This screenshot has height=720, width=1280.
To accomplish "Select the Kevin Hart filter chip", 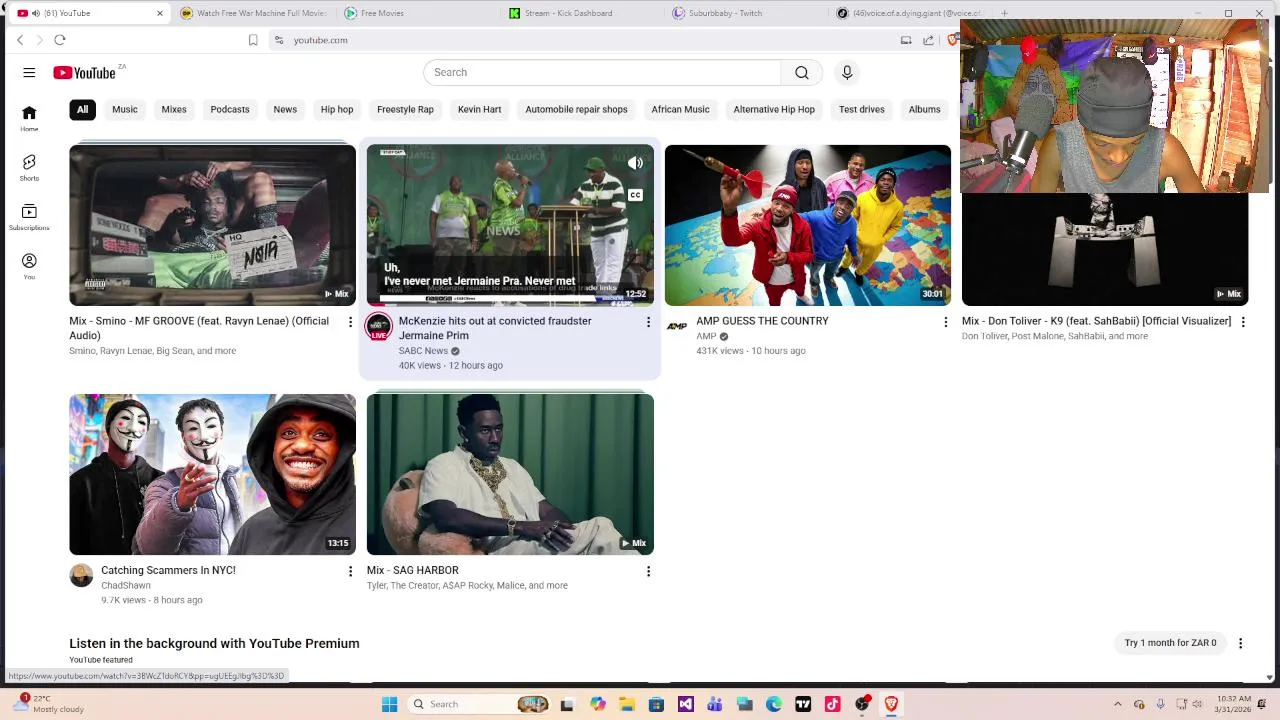I will (x=479, y=109).
